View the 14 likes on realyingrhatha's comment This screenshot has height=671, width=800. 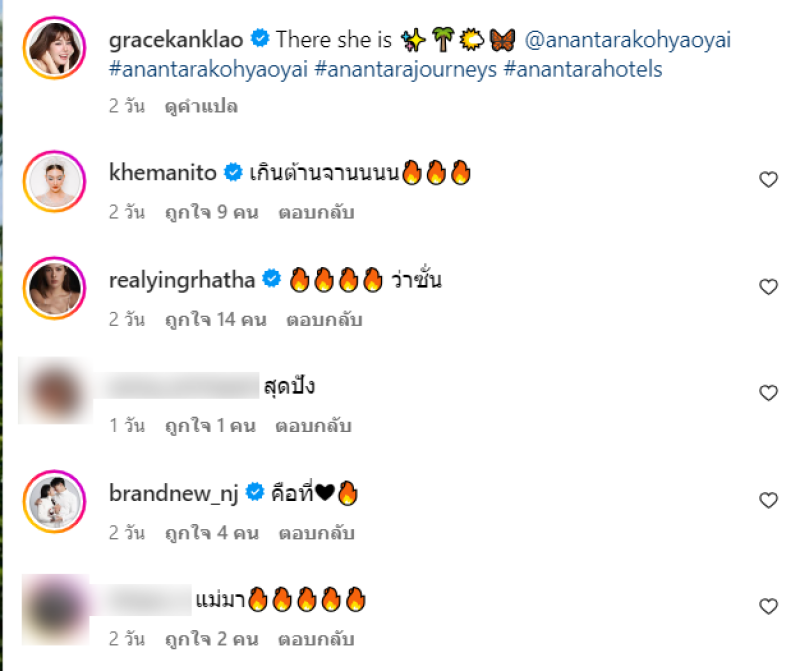[x=216, y=319]
